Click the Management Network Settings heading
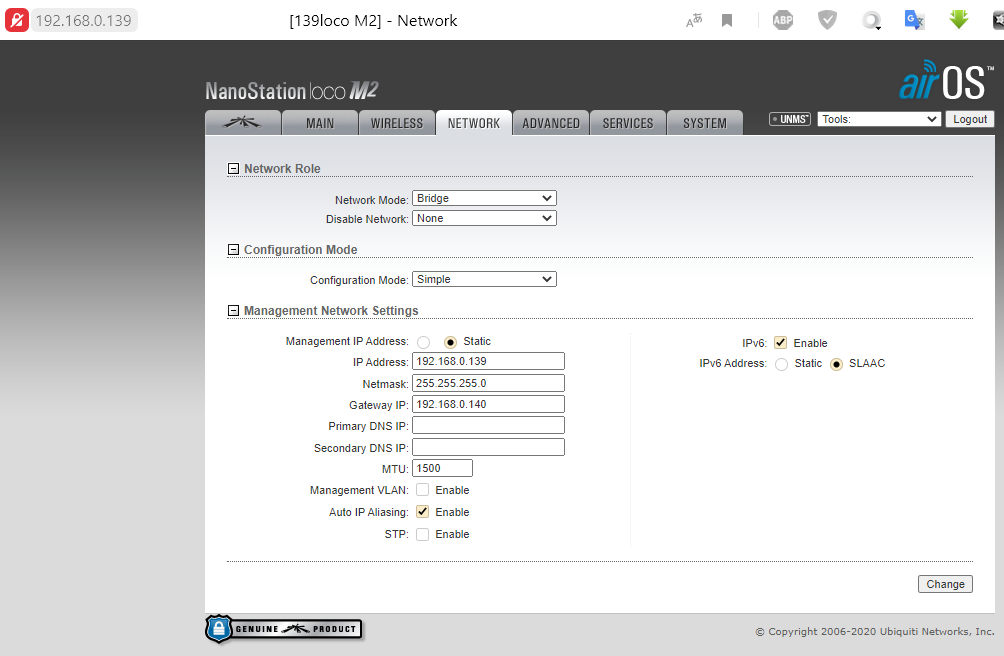 [331, 311]
